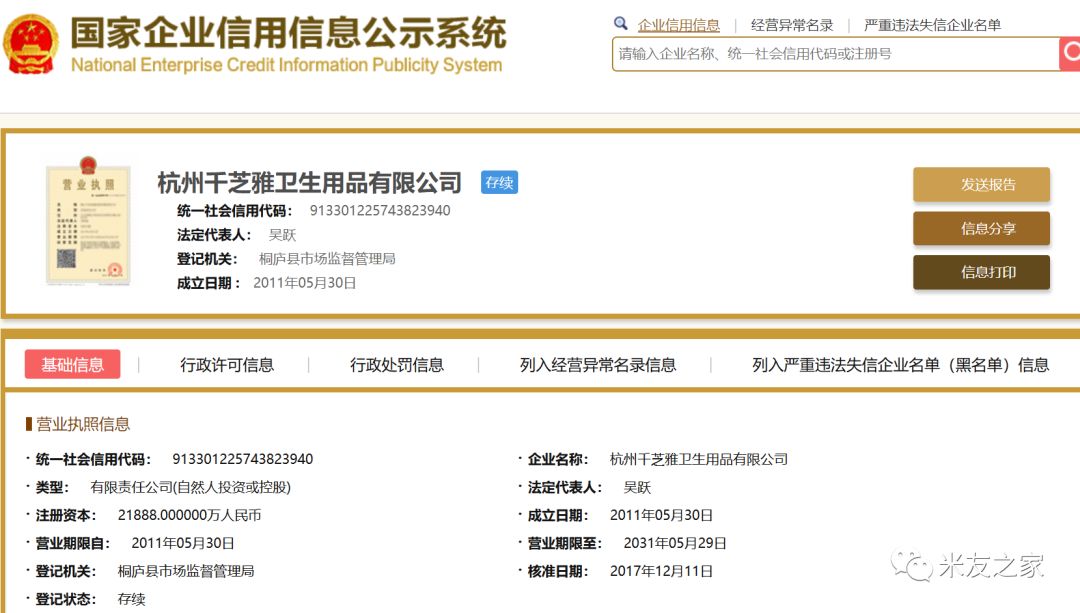The height and width of the screenshot is (613, 1080).
Task: Open the 列入严重违法失信企业名单（黑名单）信息 tab
Action: click(x=900, y=365)
